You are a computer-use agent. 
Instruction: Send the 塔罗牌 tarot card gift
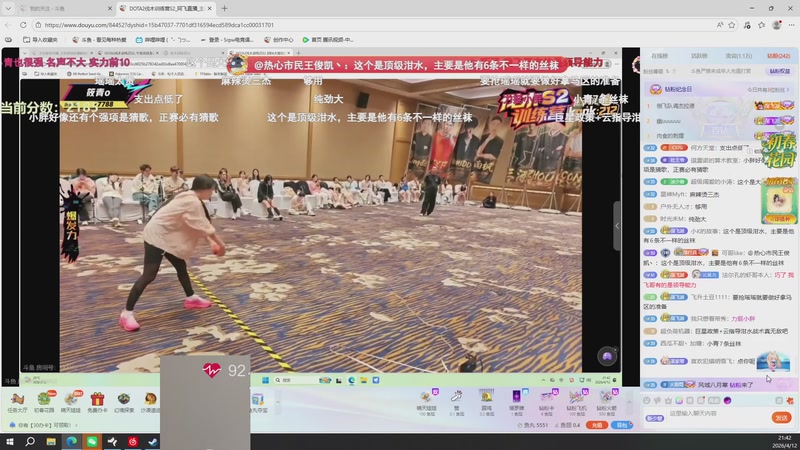pos(516,403)
